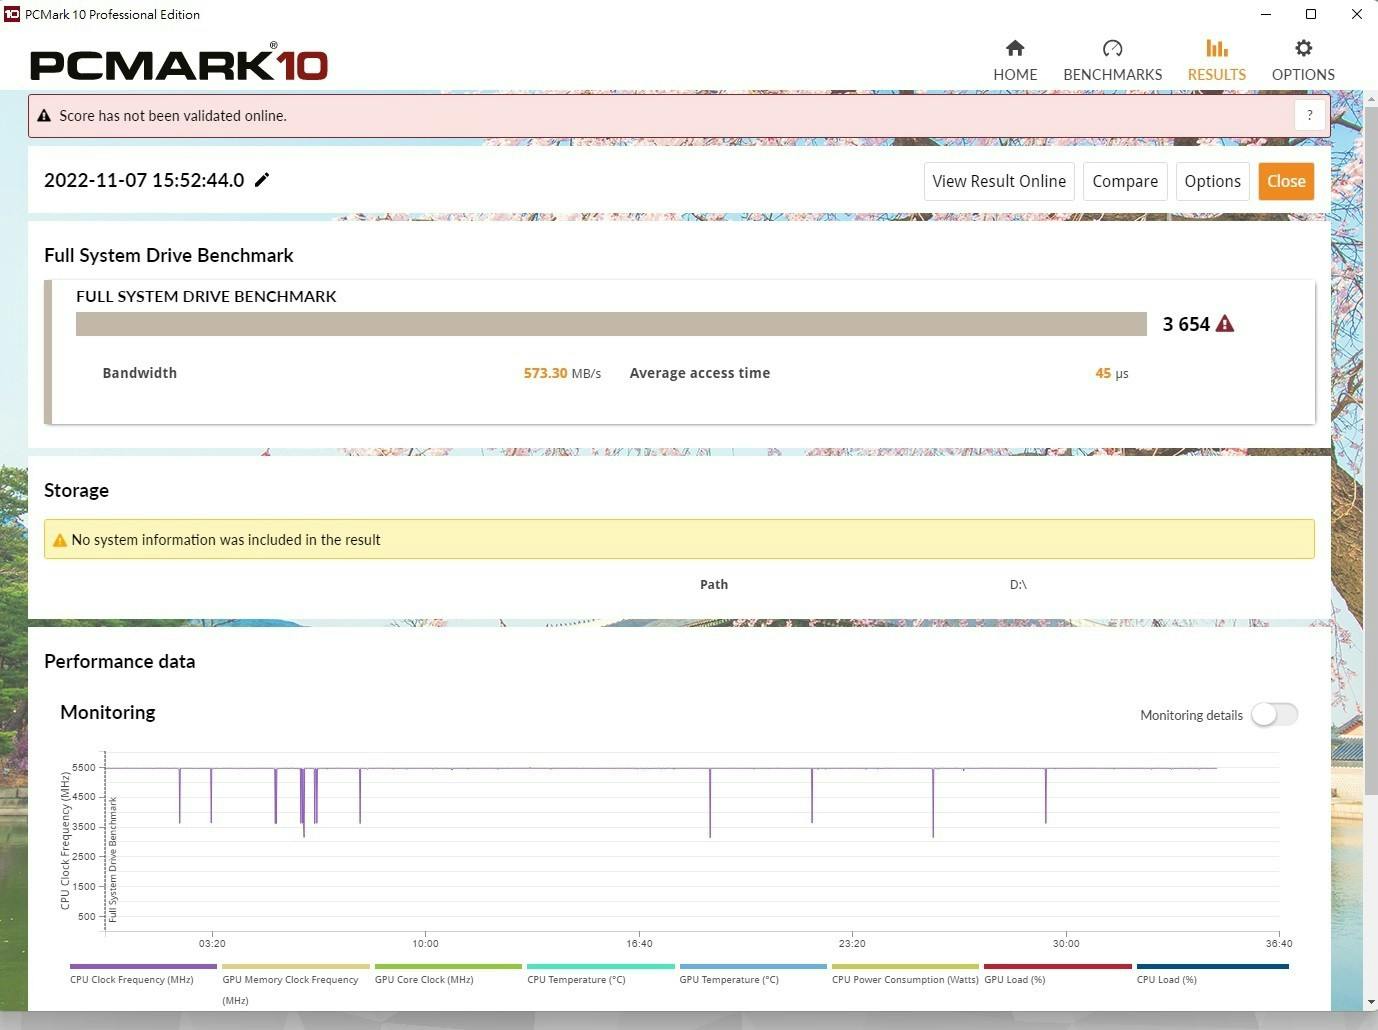Click the 5500 value on frequency axis

click(x=84, y=767)
